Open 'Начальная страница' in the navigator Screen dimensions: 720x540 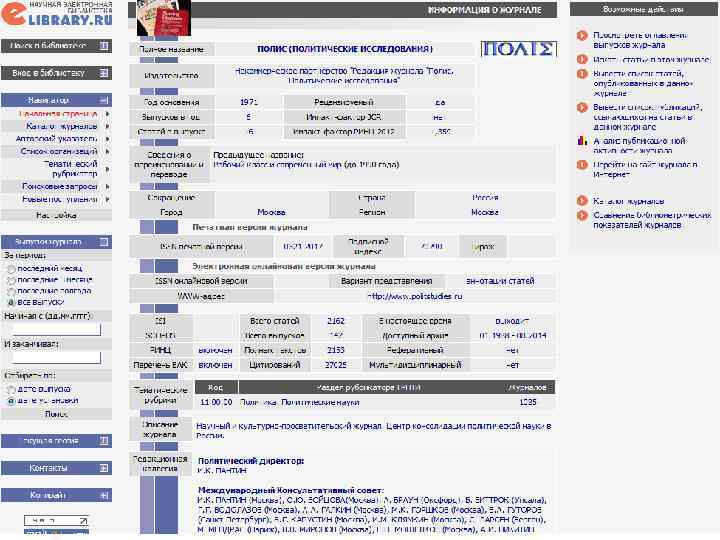(58, 113)
